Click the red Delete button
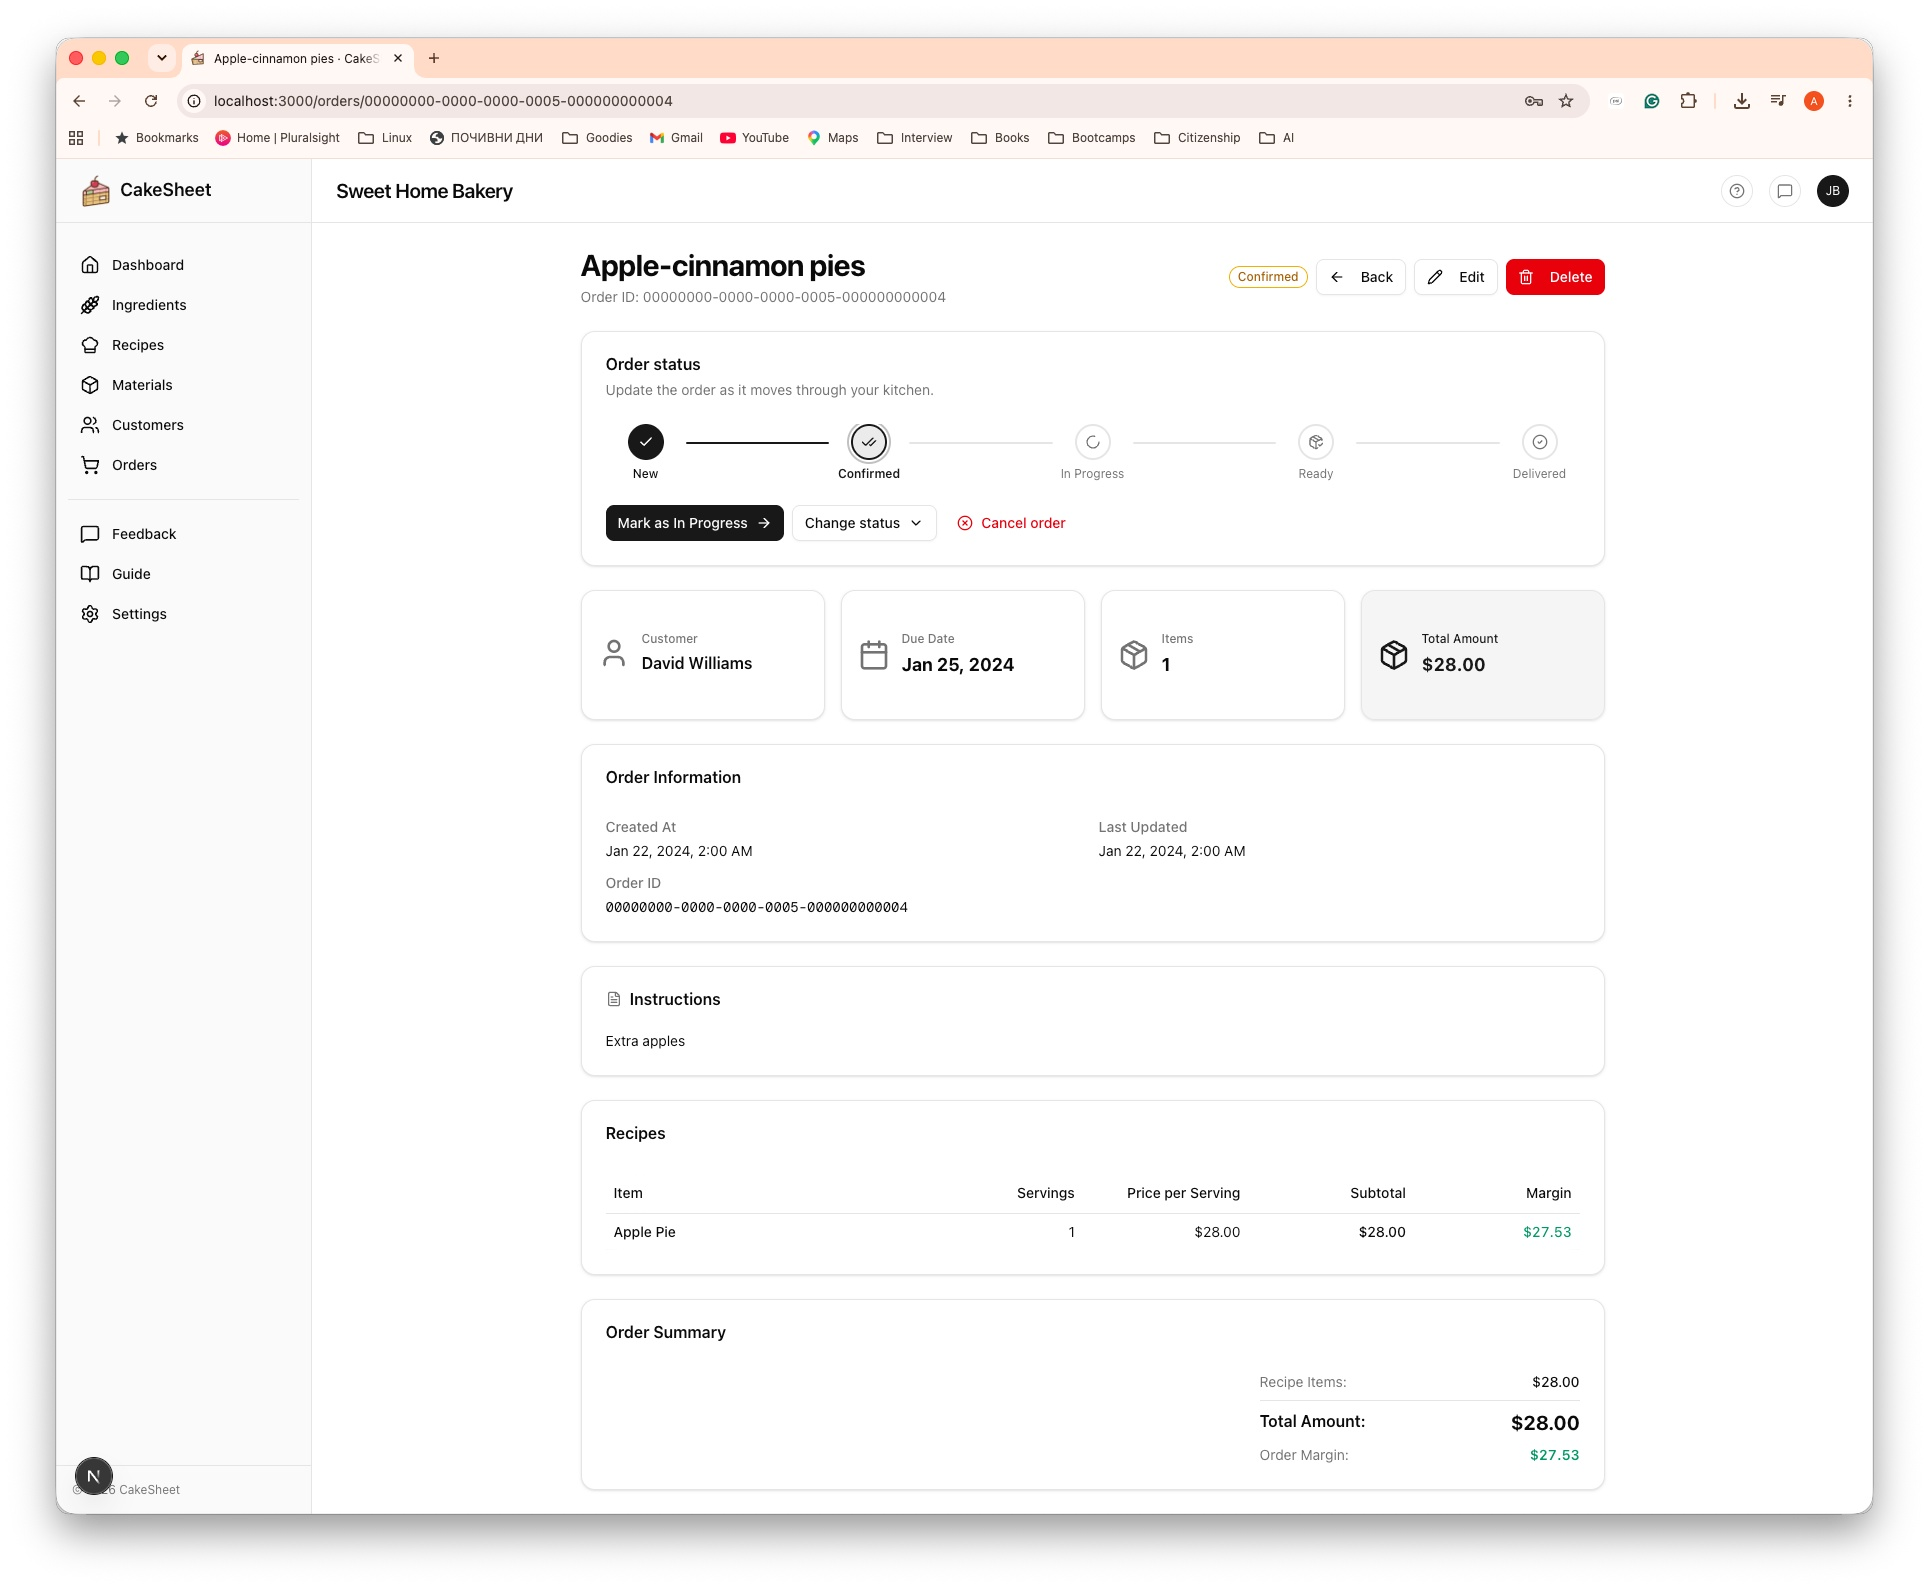Screen dimensions: 1929x1588 click(1555, 277)
